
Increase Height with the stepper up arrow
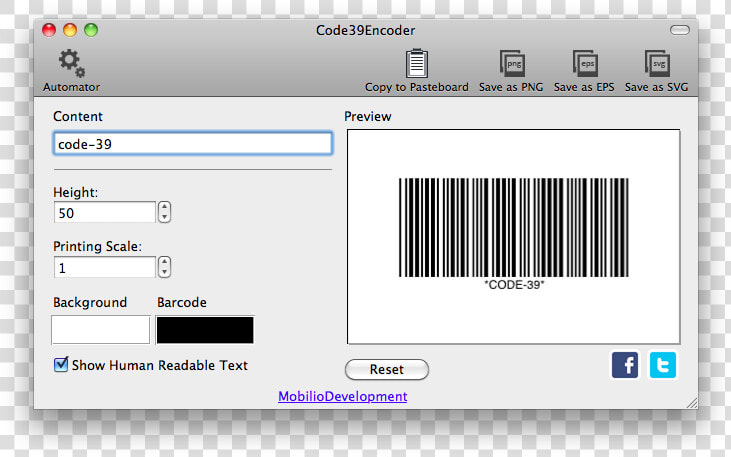(x=164, y=207)
